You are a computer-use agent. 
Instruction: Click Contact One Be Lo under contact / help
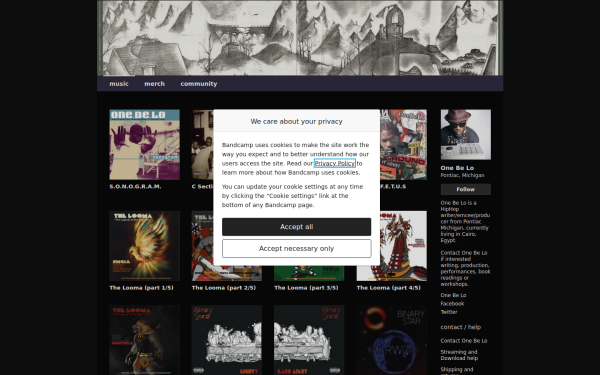(x=464, y=341)
